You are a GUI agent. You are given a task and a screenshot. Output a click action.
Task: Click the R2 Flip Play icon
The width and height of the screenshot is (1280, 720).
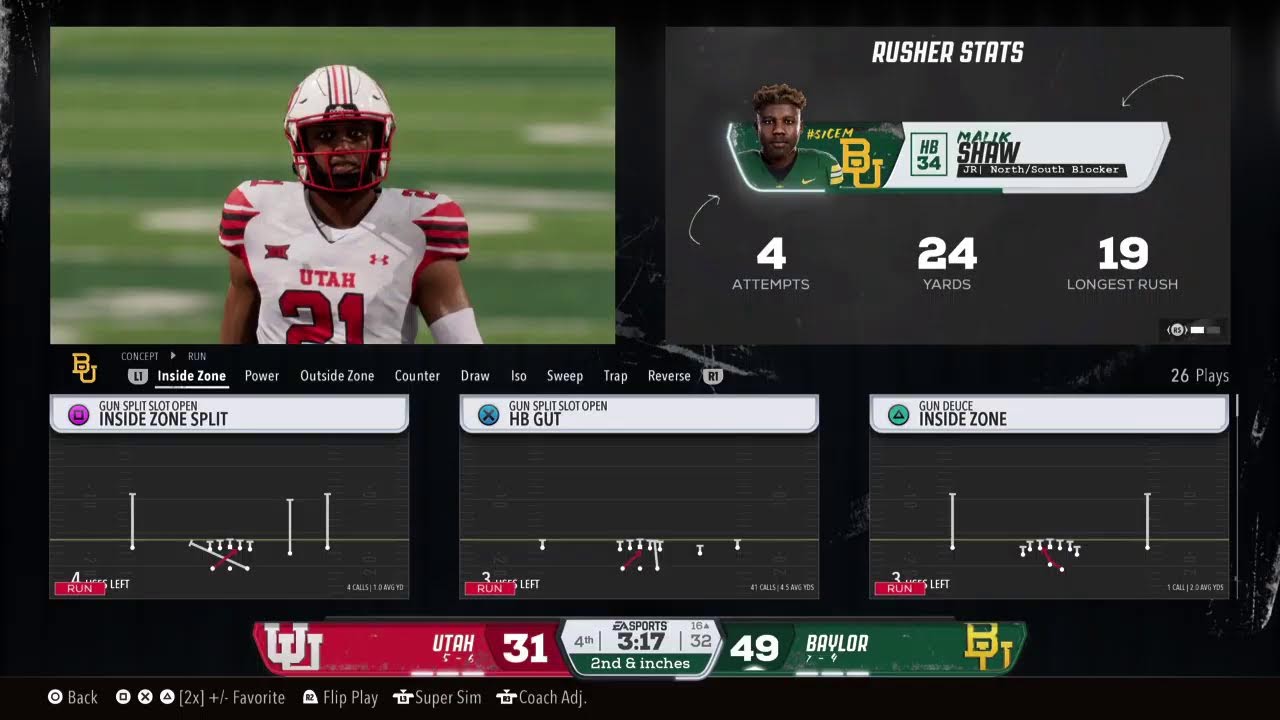311,697
